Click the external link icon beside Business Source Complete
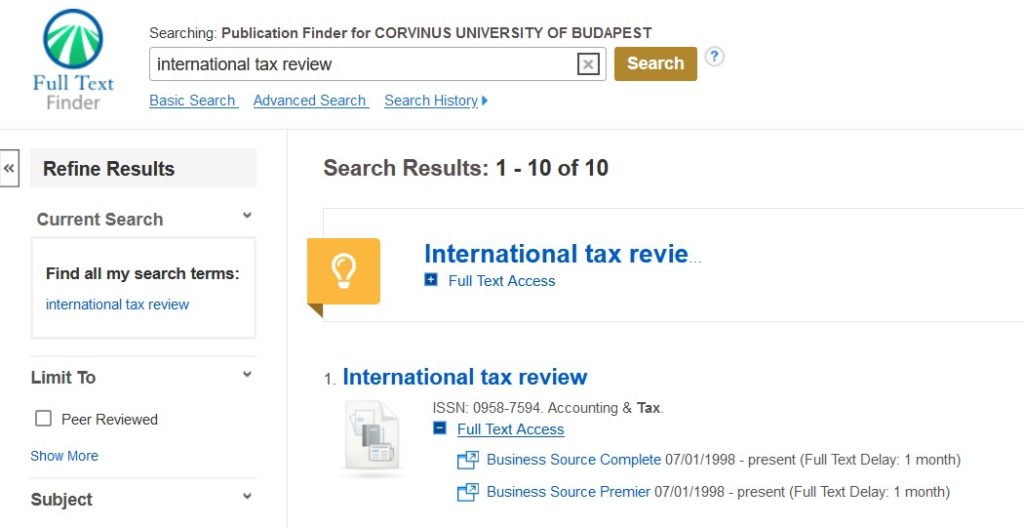 point(468,460)
